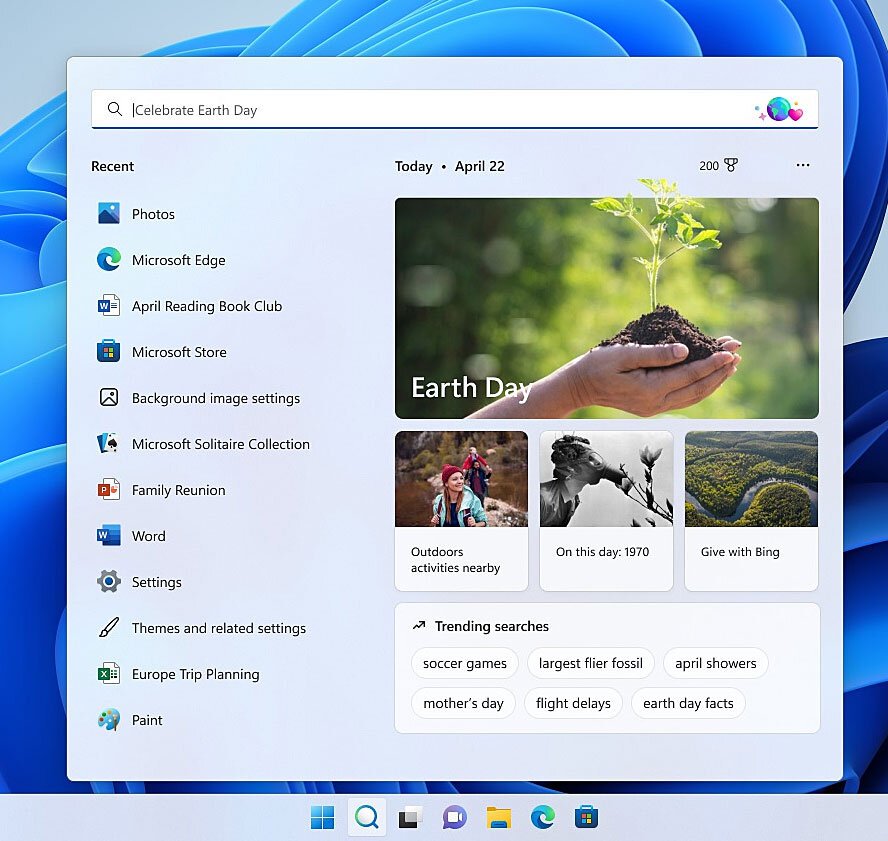Search trending 'april showers'
Screen dimensions: 888x841
coord(716,663)
